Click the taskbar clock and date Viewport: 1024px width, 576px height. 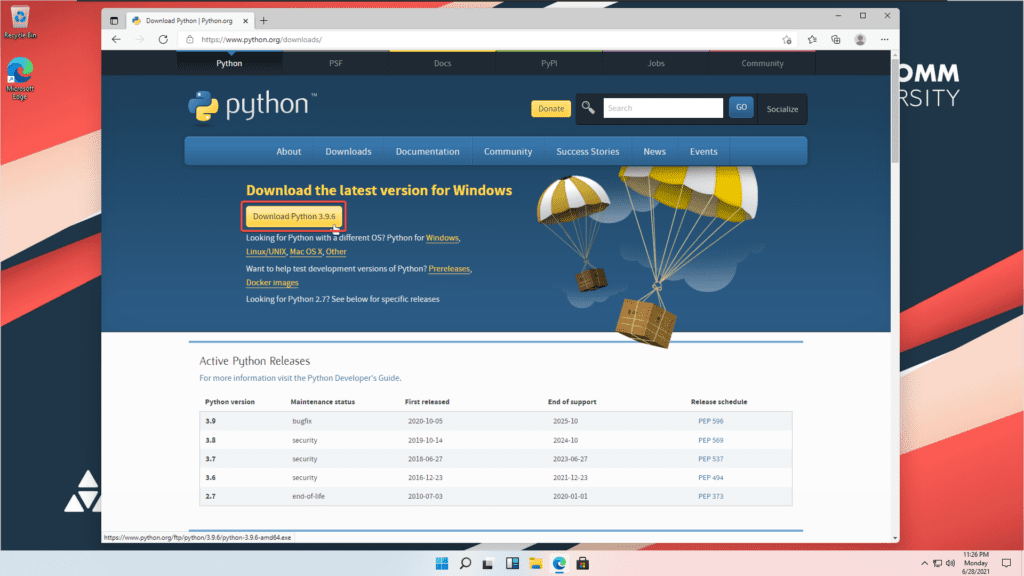976,563
